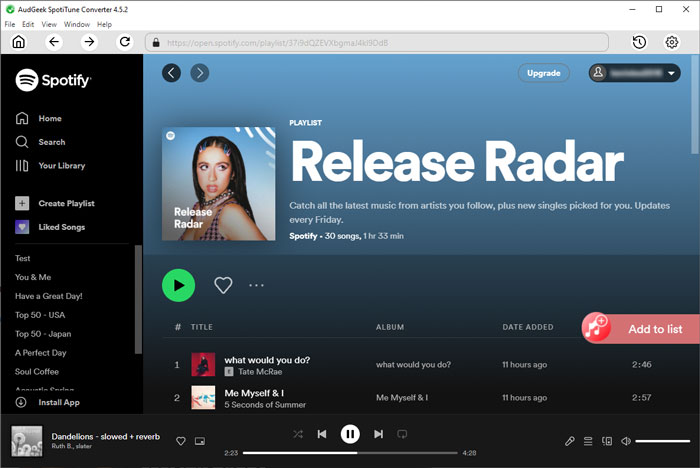Click the now playing Dandelions album art
Viewport: 700px width, 468px height.
tap(27, 441)
